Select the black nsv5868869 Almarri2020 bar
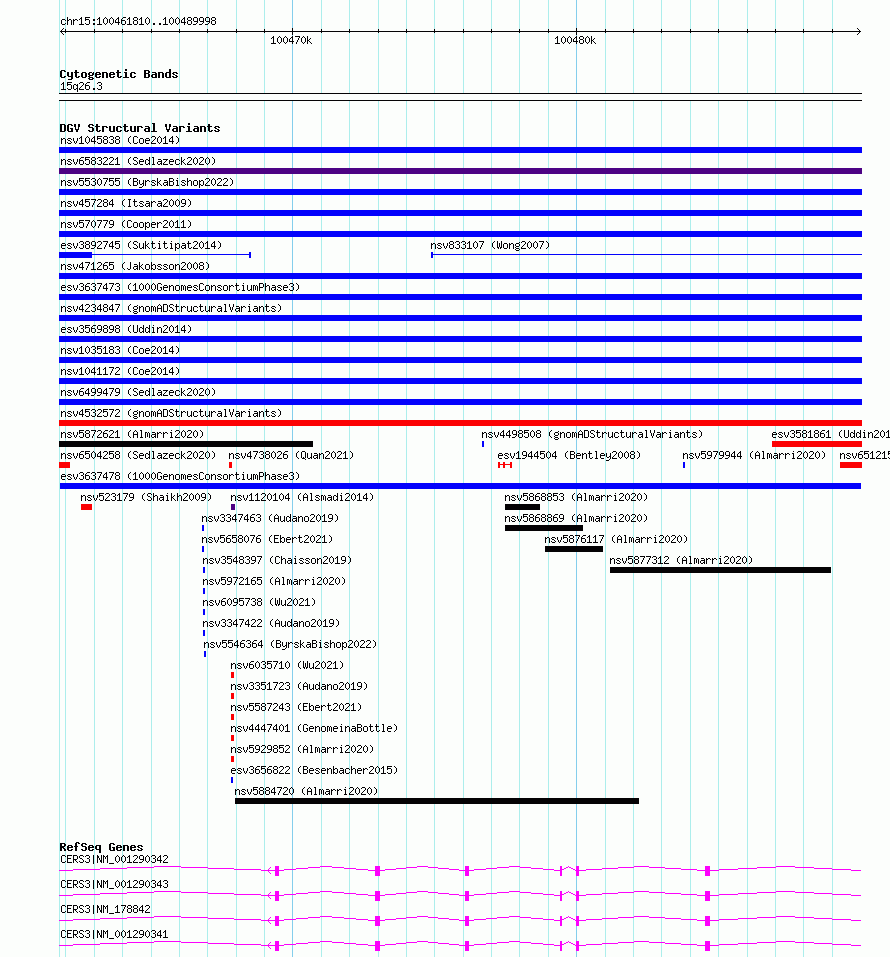 544,528
